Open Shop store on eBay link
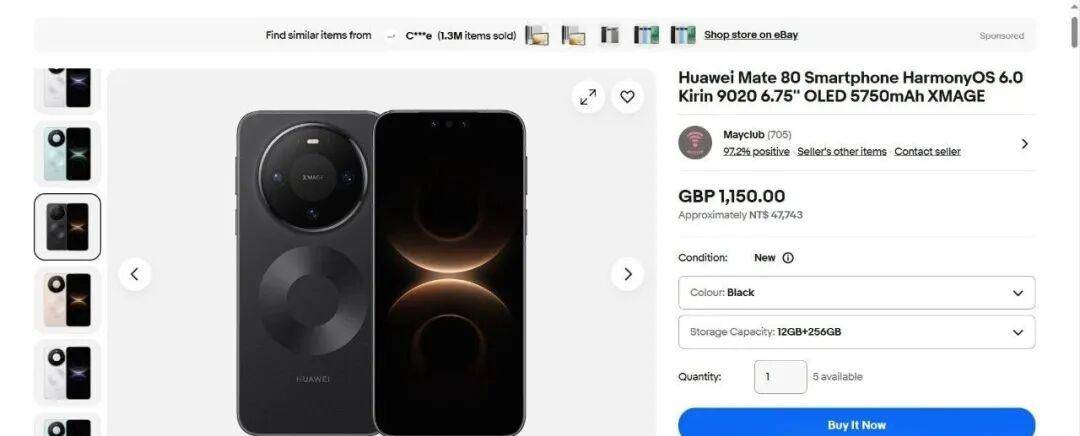The width and height of the screenshot is (1080, 436). (x=751, y=34)
